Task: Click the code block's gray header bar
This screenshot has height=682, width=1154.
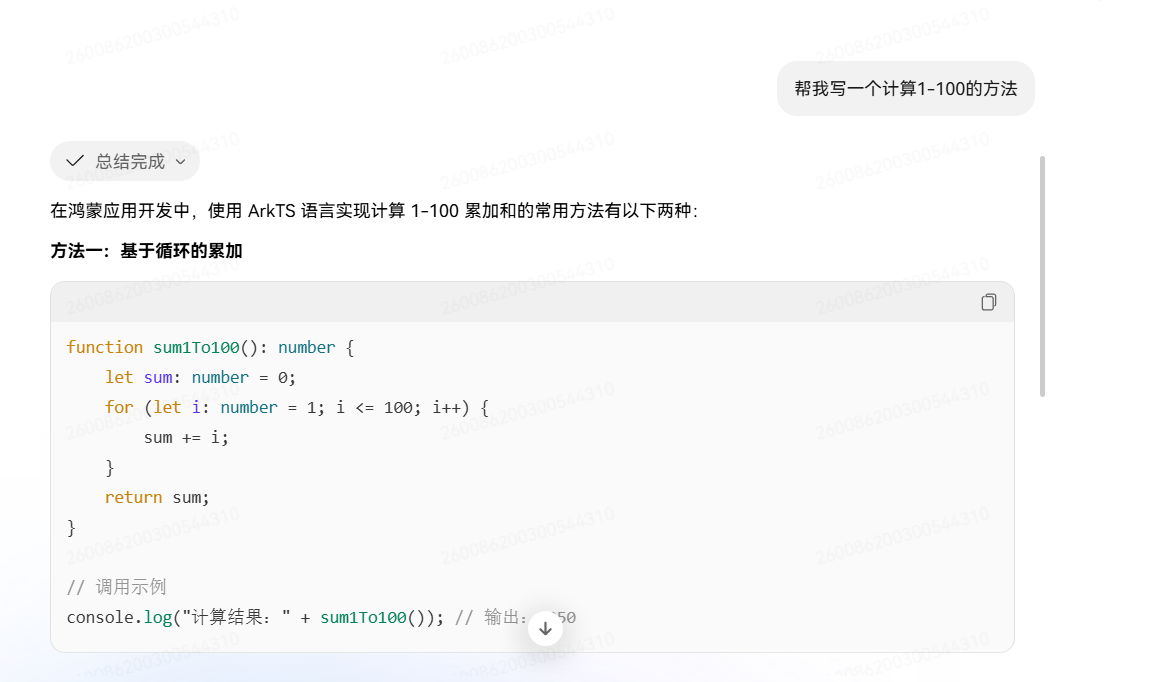Action: pyautogui.click(x=500, y=302)
